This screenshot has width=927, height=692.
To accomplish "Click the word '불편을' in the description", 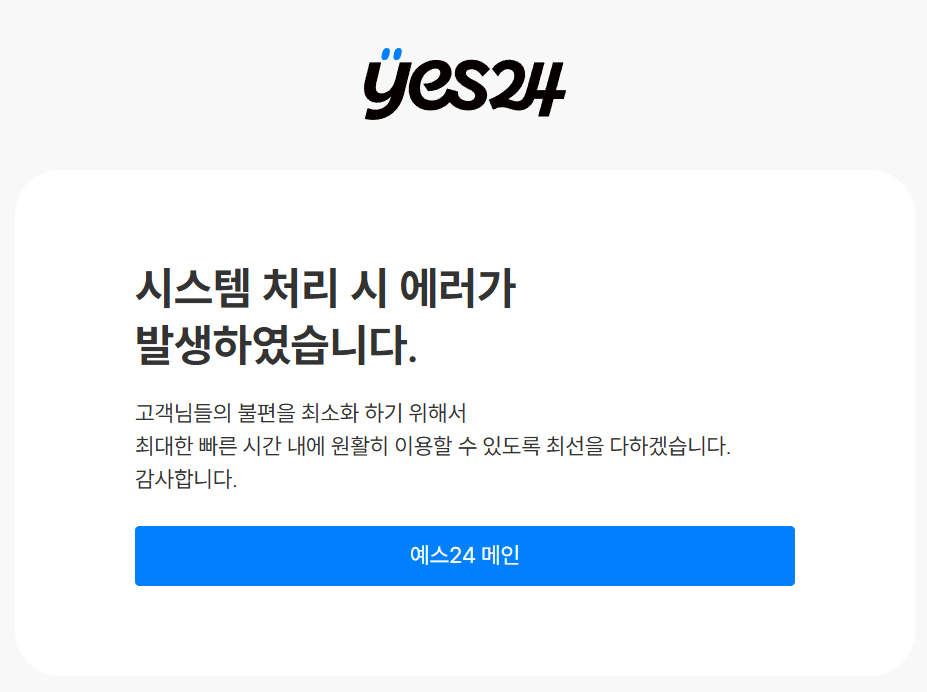I will [266, 412].
